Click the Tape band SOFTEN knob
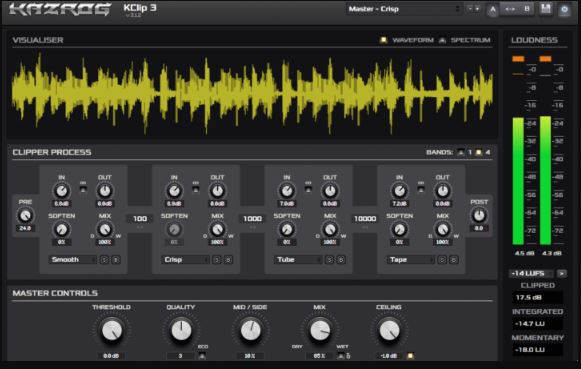 pos(399,230)
